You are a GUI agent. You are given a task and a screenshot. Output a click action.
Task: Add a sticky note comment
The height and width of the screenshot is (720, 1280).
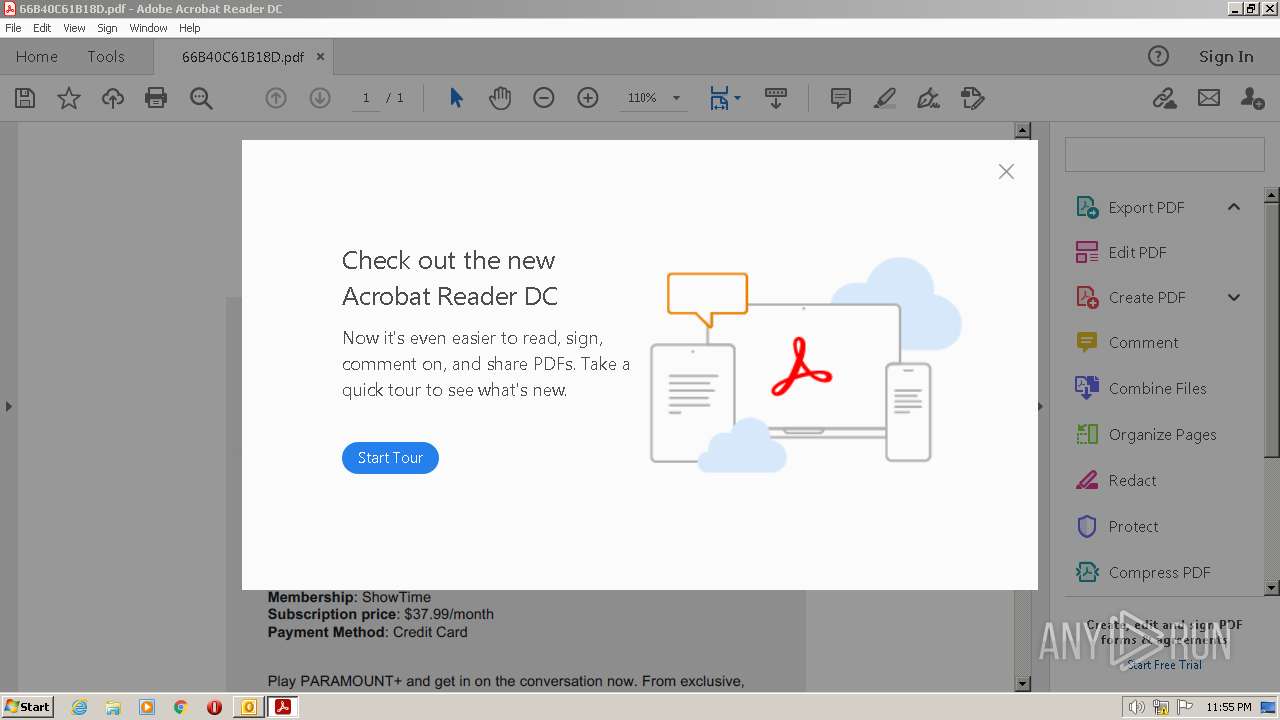841,98
